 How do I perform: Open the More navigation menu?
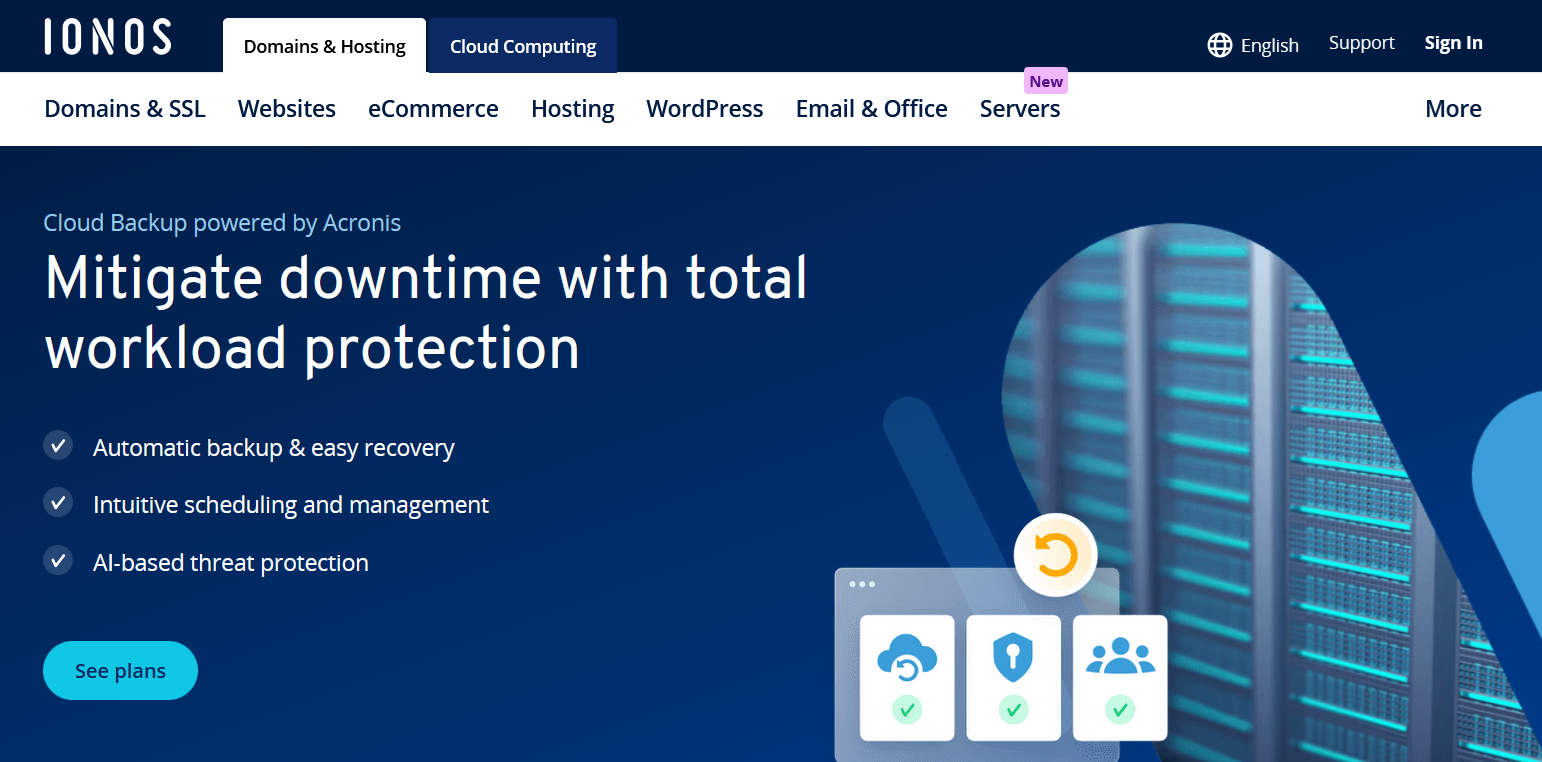tap(1453, 109)
